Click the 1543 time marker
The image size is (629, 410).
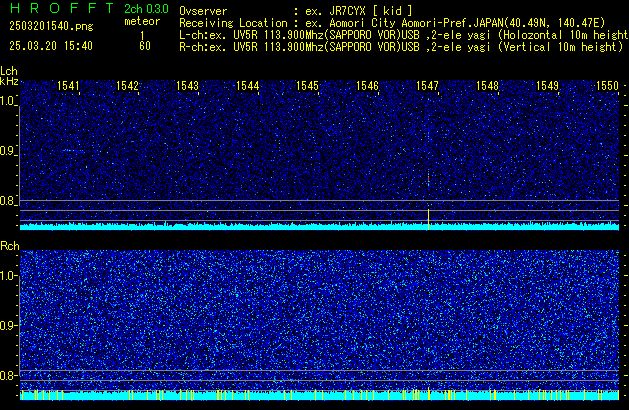pyautogui.click(x=187, y=86)
